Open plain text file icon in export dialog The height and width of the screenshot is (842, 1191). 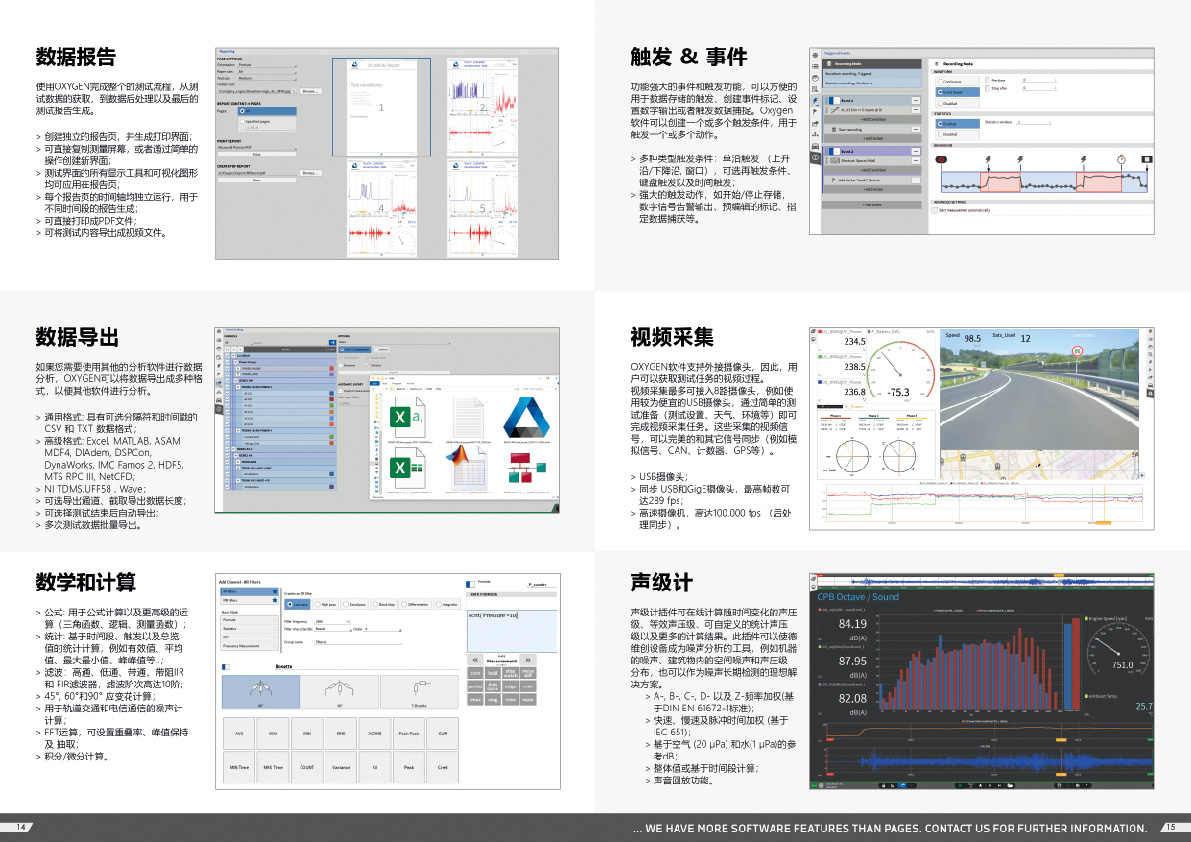coord(468,418)
